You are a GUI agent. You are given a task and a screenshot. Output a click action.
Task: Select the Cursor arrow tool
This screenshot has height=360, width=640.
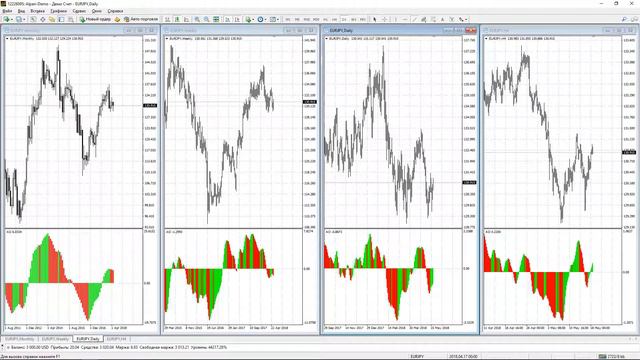pyautogui.click(x=375, y=19)
